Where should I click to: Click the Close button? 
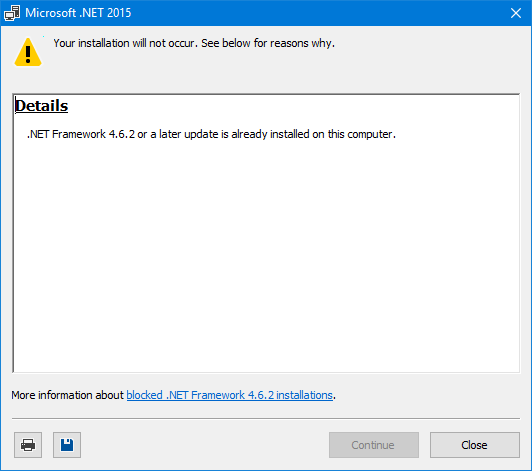click(x=475, y=445)
